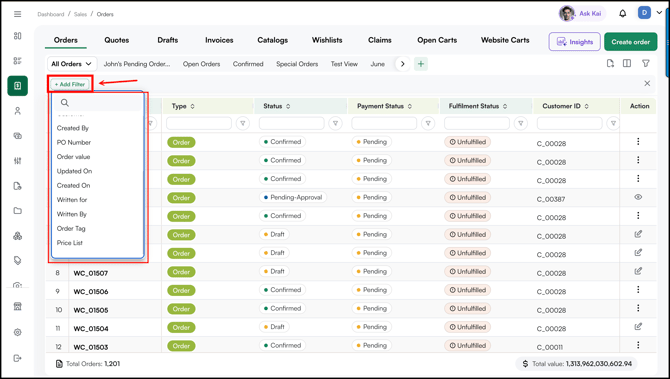
Task: Click the notification bell icon
Action: point(623,14)
